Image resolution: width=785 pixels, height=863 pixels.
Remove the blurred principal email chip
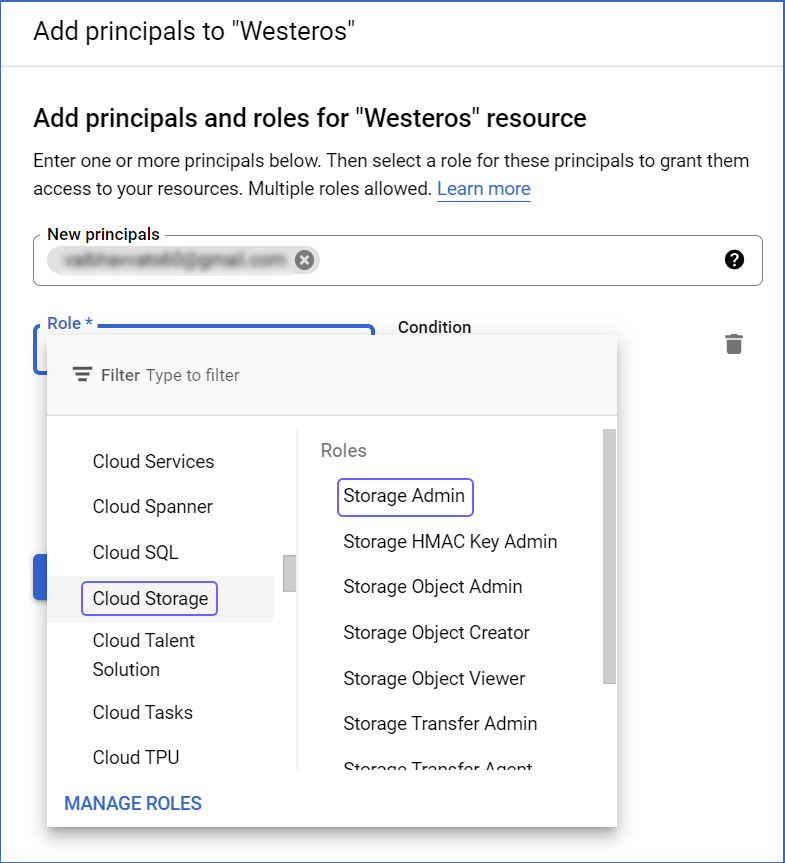pos(304,260)
